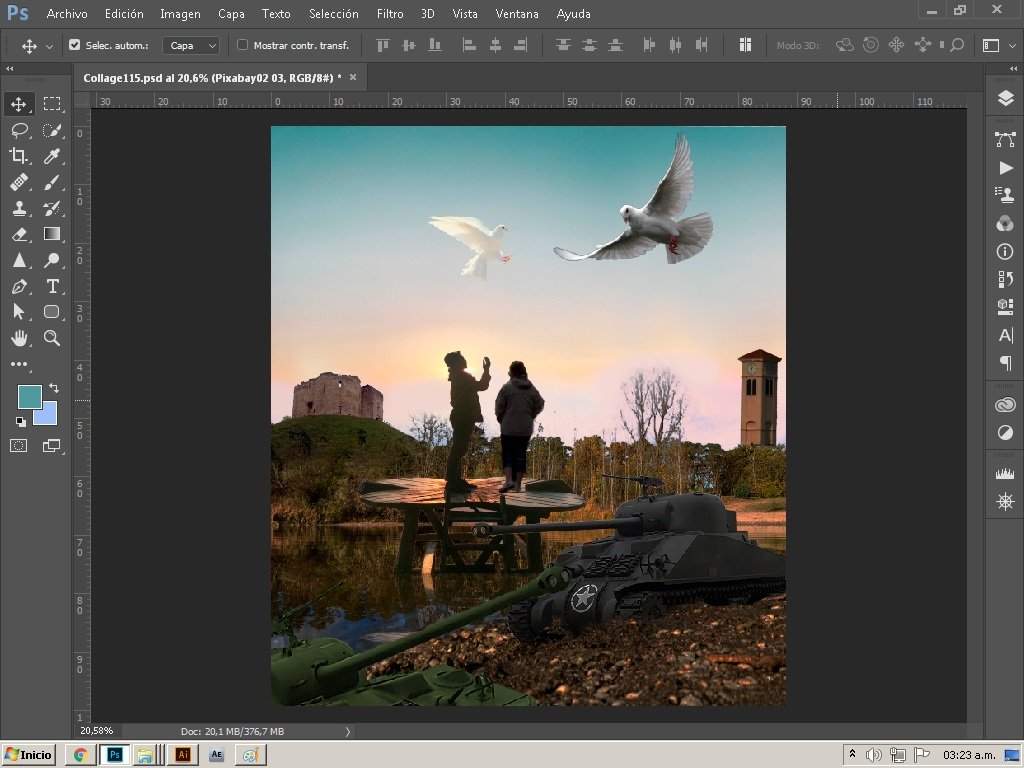The width and height of the screenshot is (1024, 768).
Task: Select the Eyedropper tool
Action: click(52, 155)
